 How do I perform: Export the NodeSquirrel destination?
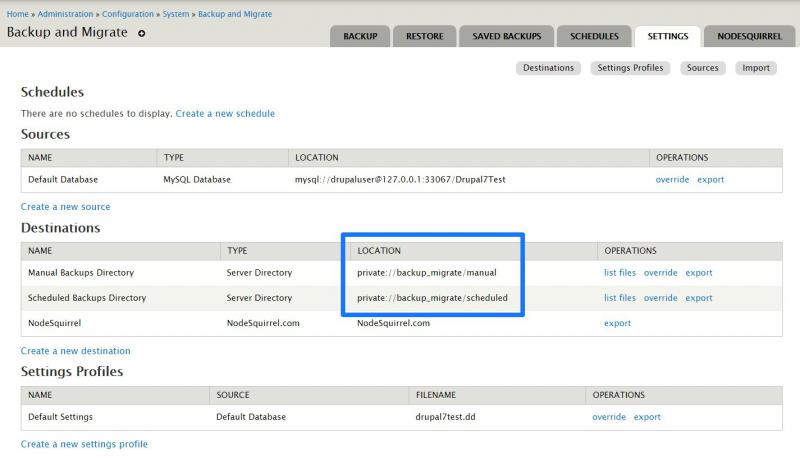pyautogui.click(x=617, y=323)
